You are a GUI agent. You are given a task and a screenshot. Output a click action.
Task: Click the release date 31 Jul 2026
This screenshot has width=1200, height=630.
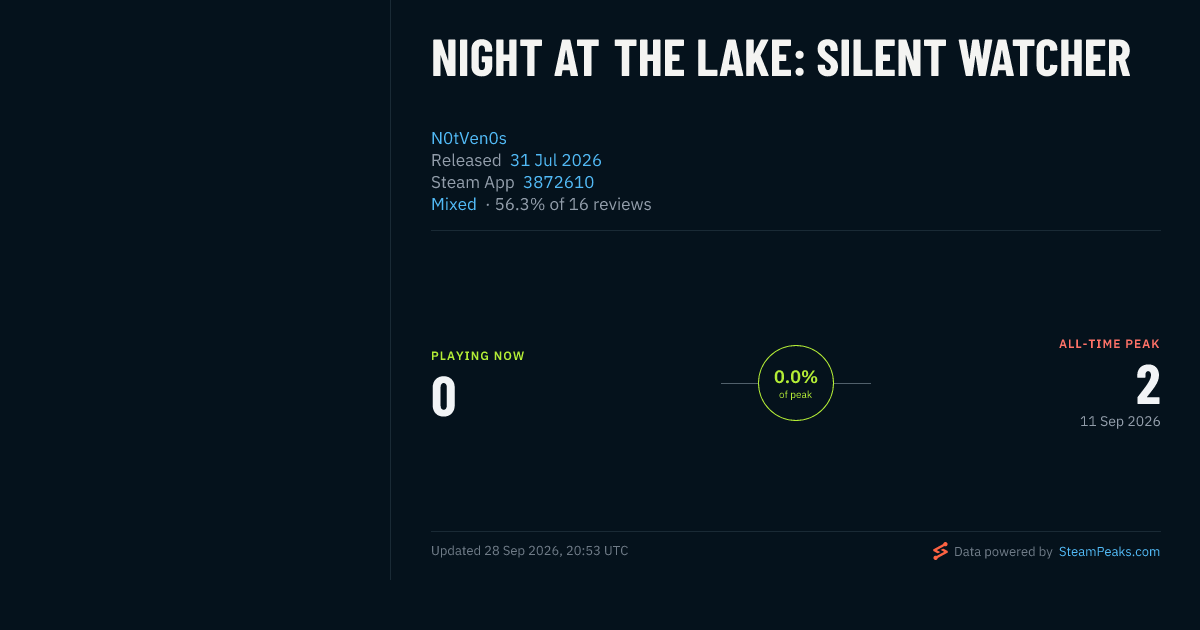(x=556, y=160)
